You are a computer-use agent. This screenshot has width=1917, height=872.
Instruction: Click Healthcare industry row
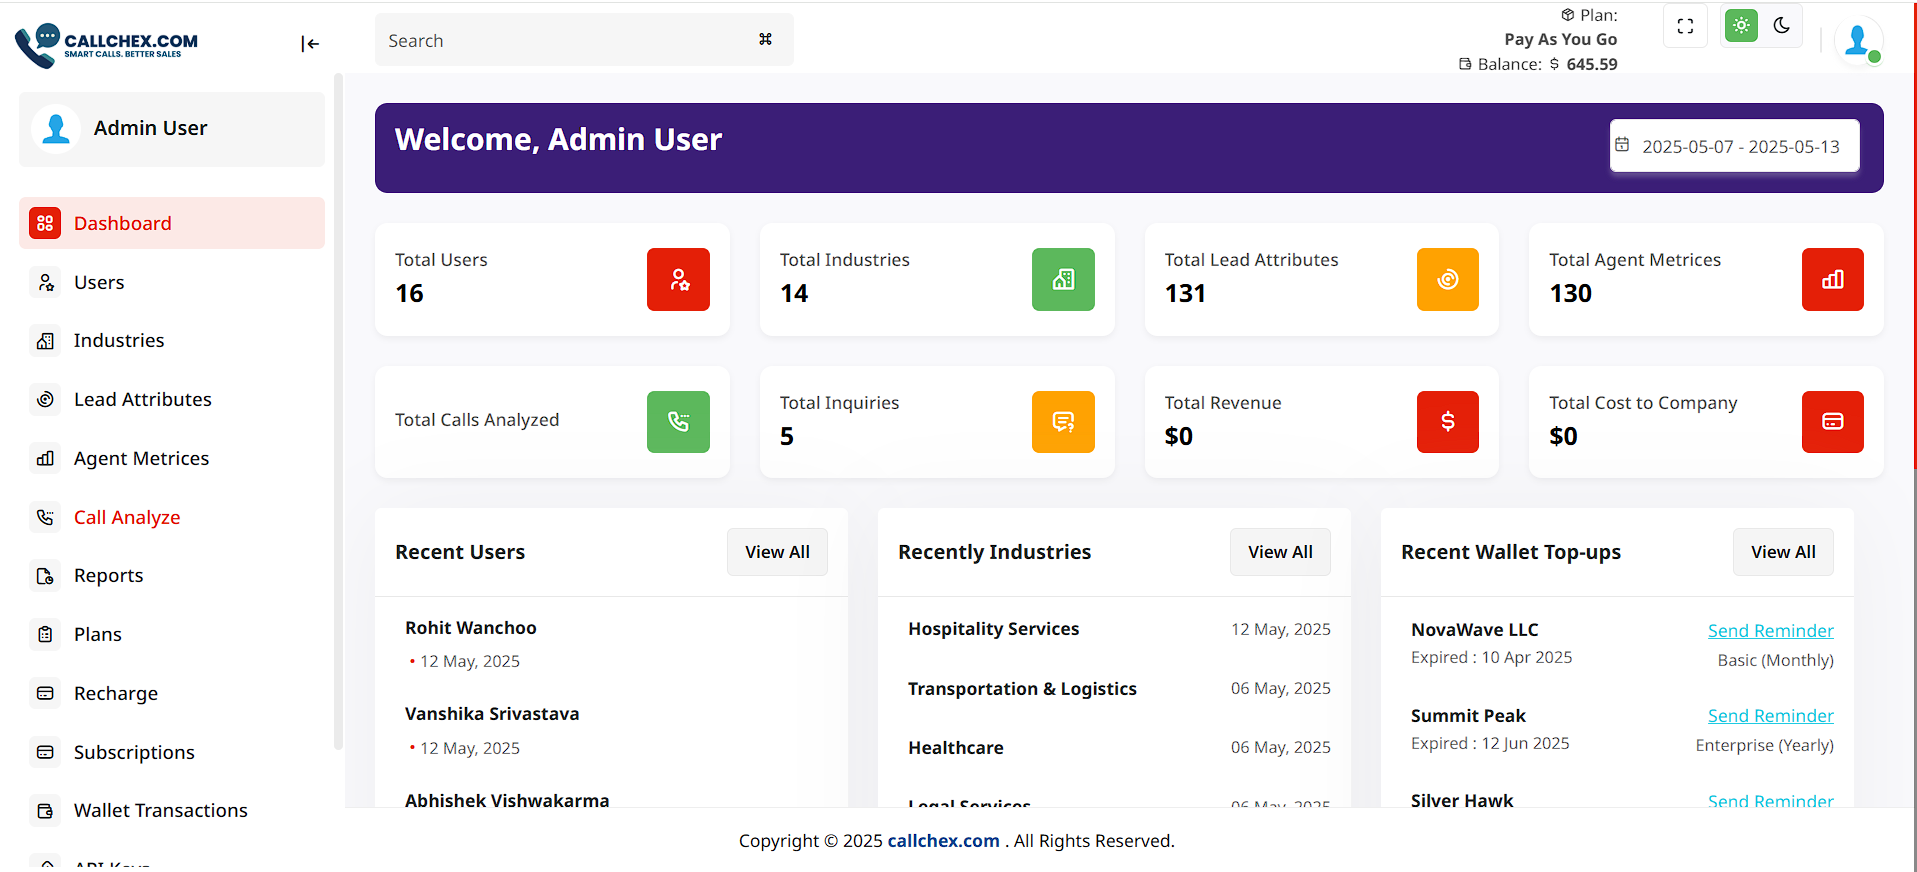(1119, 748)
